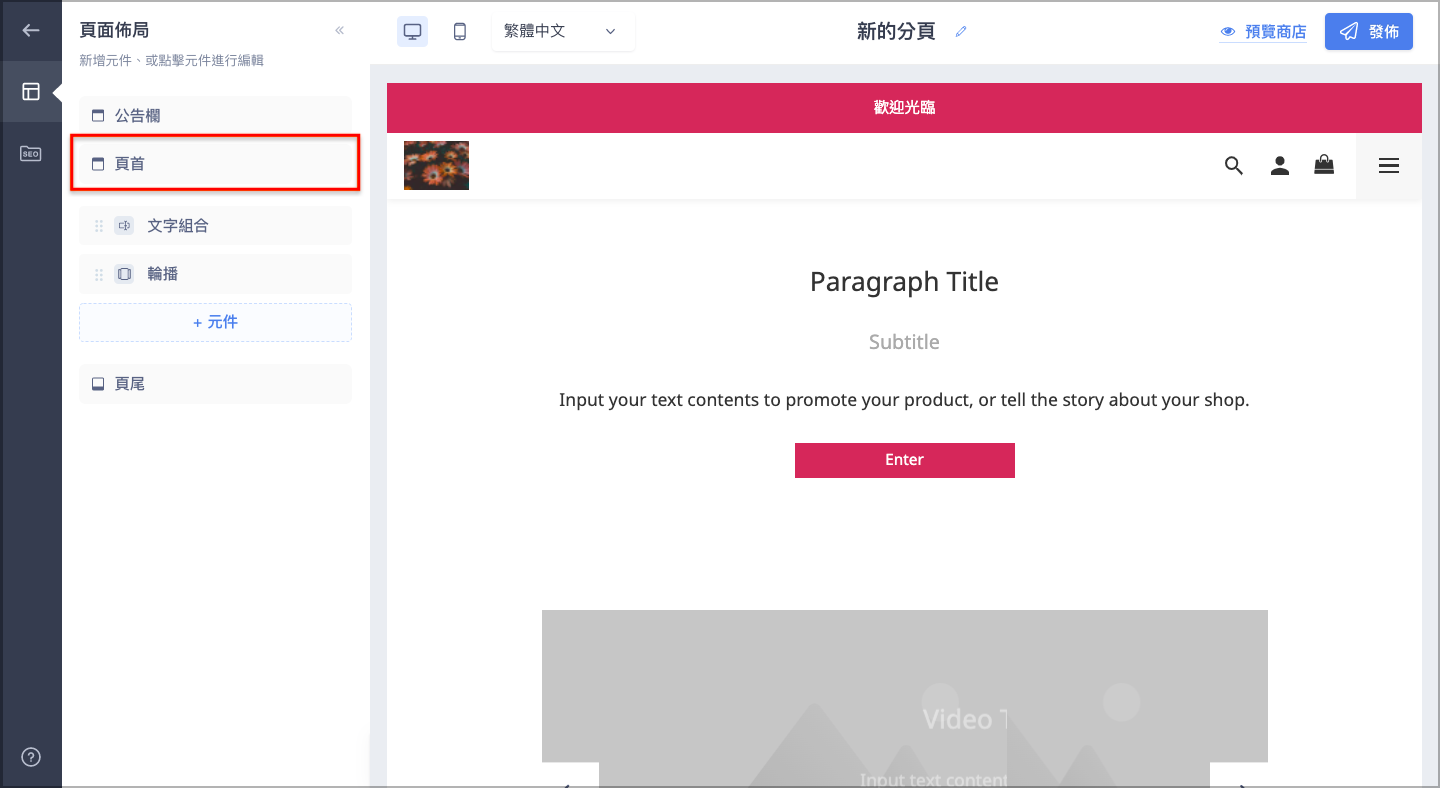Click the paper plane icon in 發佈
The width and height of the screenshot is (1440, 788).
[1349, 31]
